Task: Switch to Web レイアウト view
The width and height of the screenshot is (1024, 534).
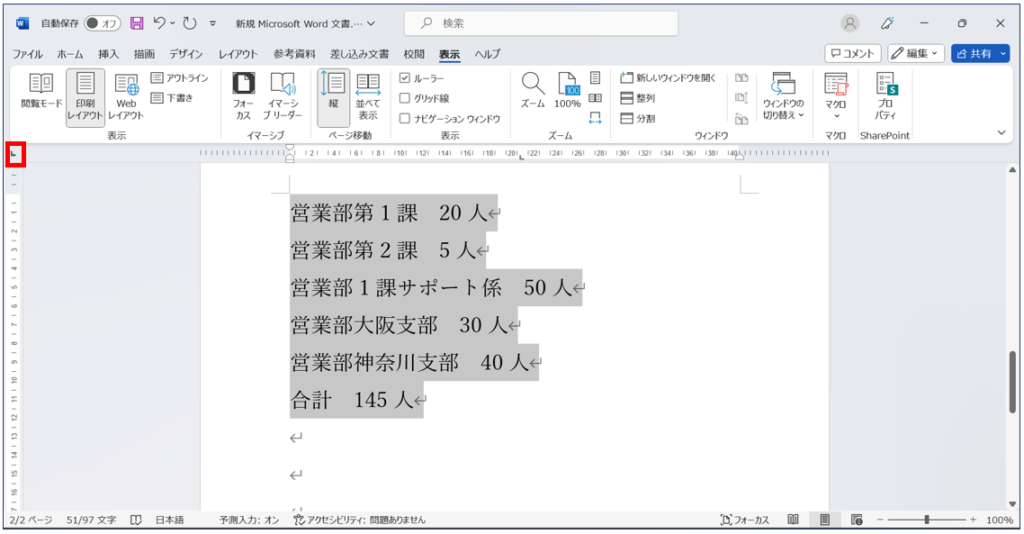Action: [126, 97]
